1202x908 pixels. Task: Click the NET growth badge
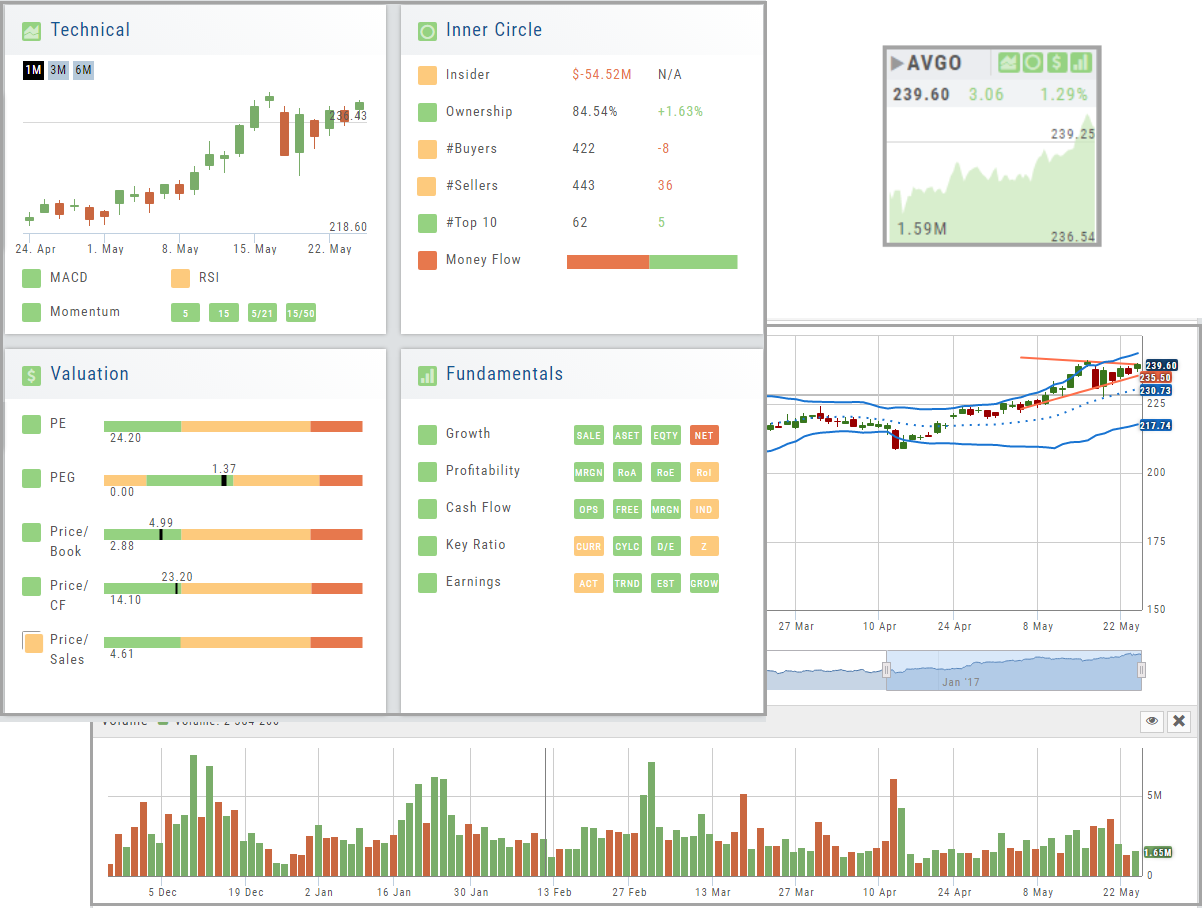pyautogui.click(x=704, y=435)
